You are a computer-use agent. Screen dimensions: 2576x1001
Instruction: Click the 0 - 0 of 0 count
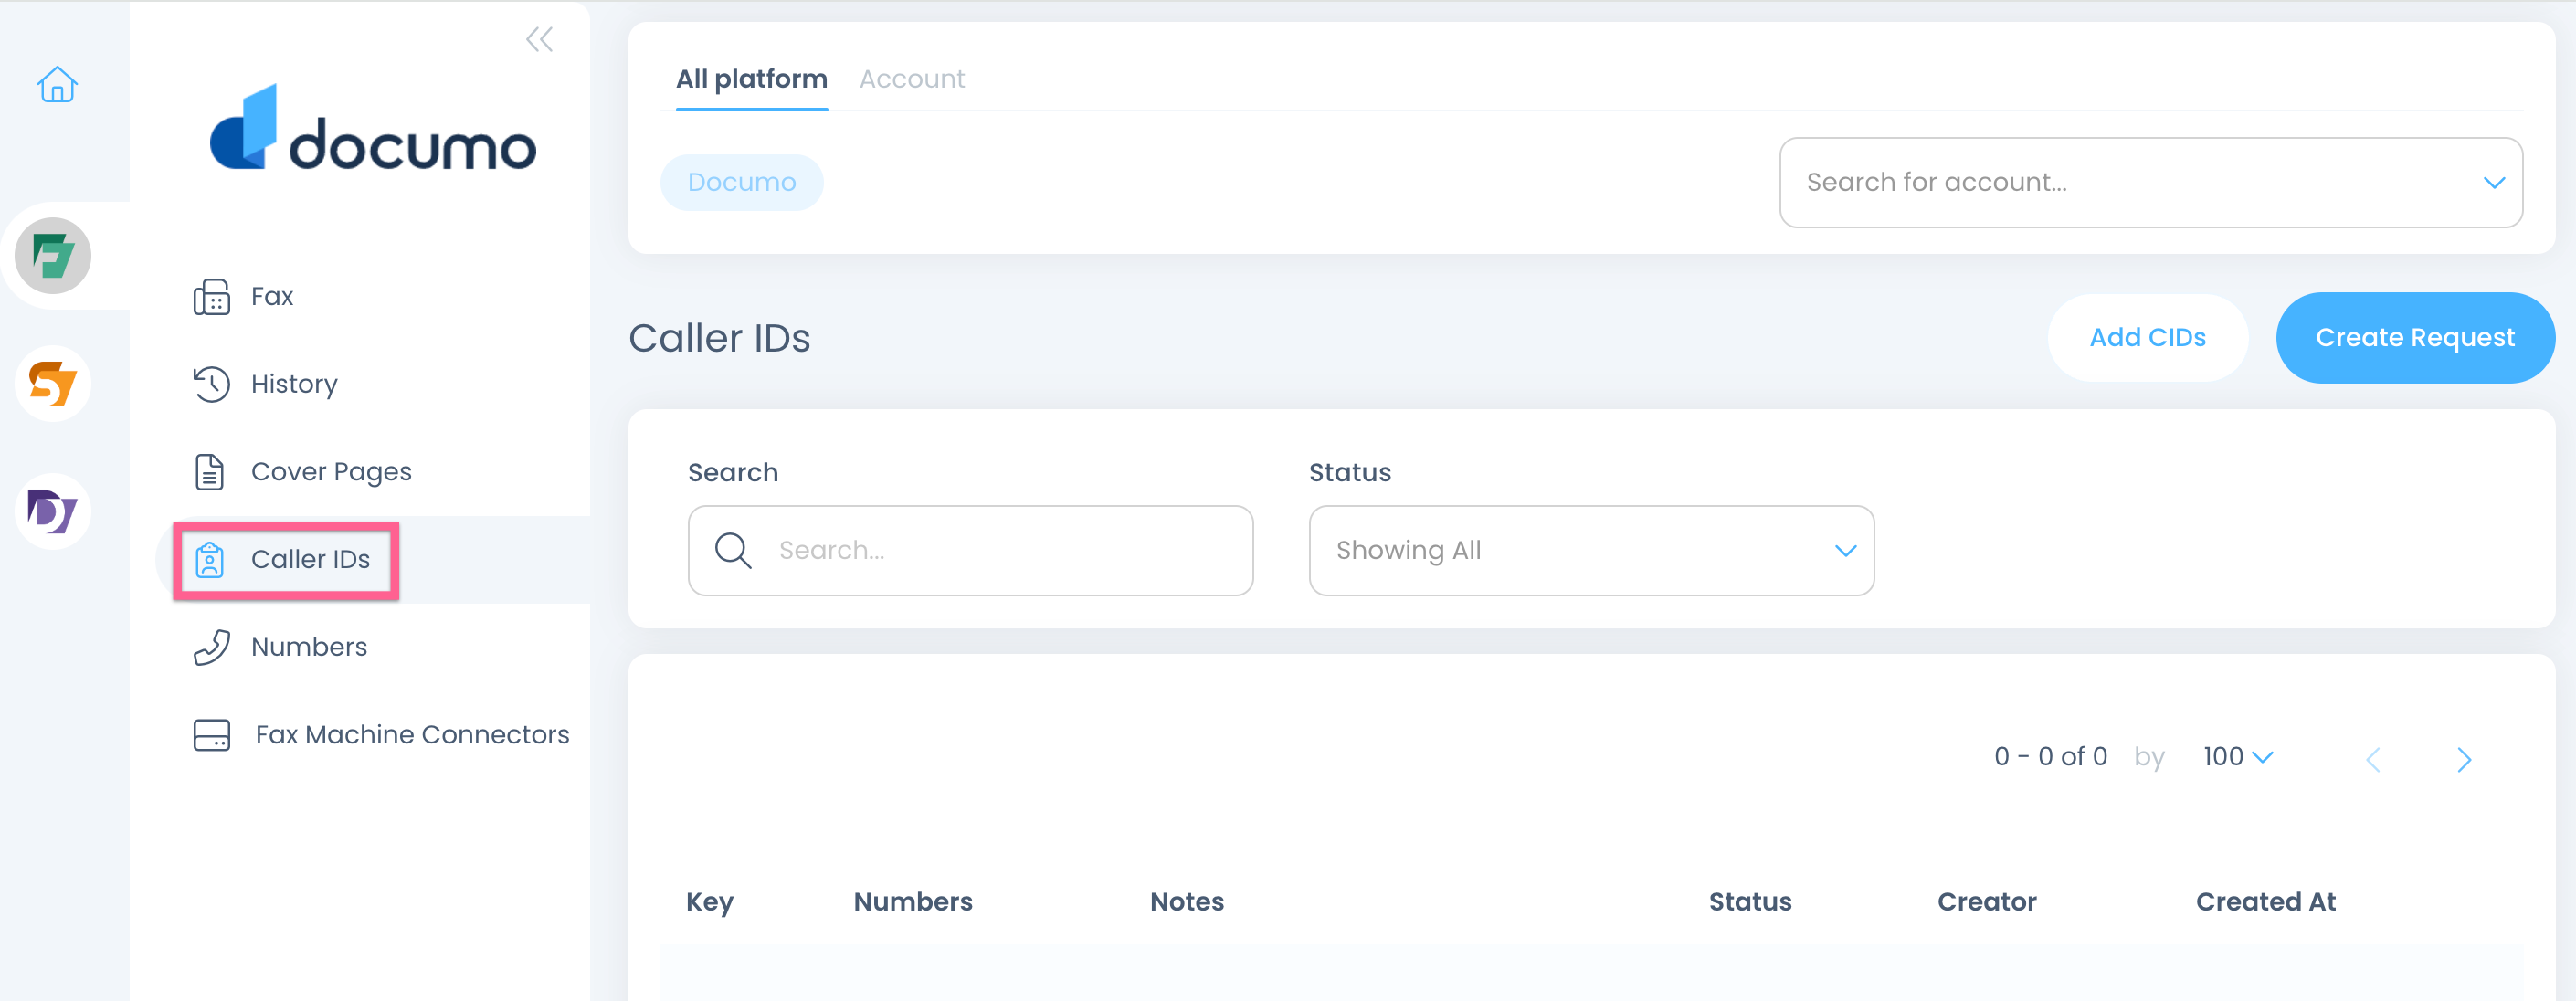pos(2050,757)
